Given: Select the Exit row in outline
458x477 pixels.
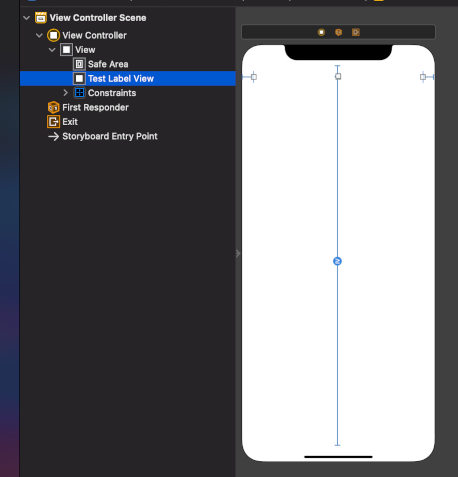Looking at the screenshot, I should point(128,122).
